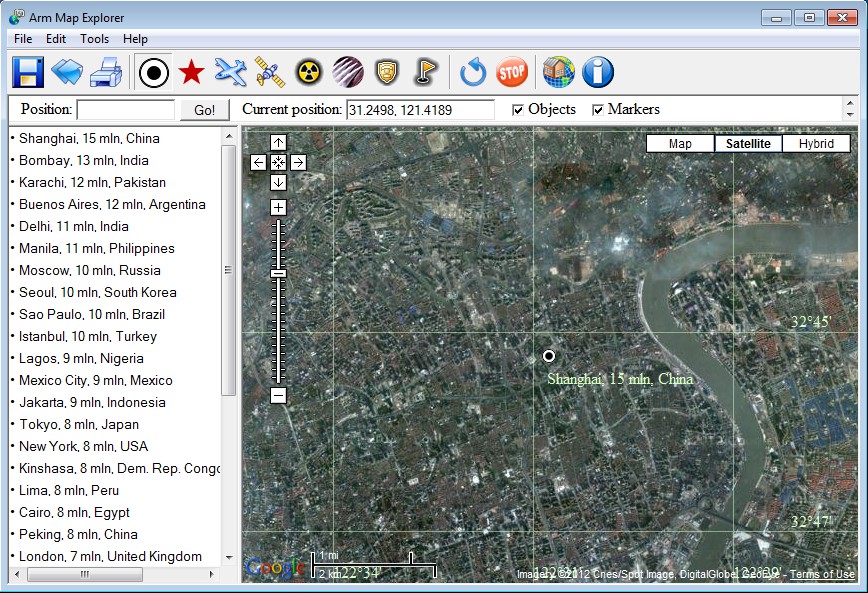Image resolution: width=868 pixels, height=593 pixels.
Task: Click the satellite icon in toolbar
Action: point(269,72)
